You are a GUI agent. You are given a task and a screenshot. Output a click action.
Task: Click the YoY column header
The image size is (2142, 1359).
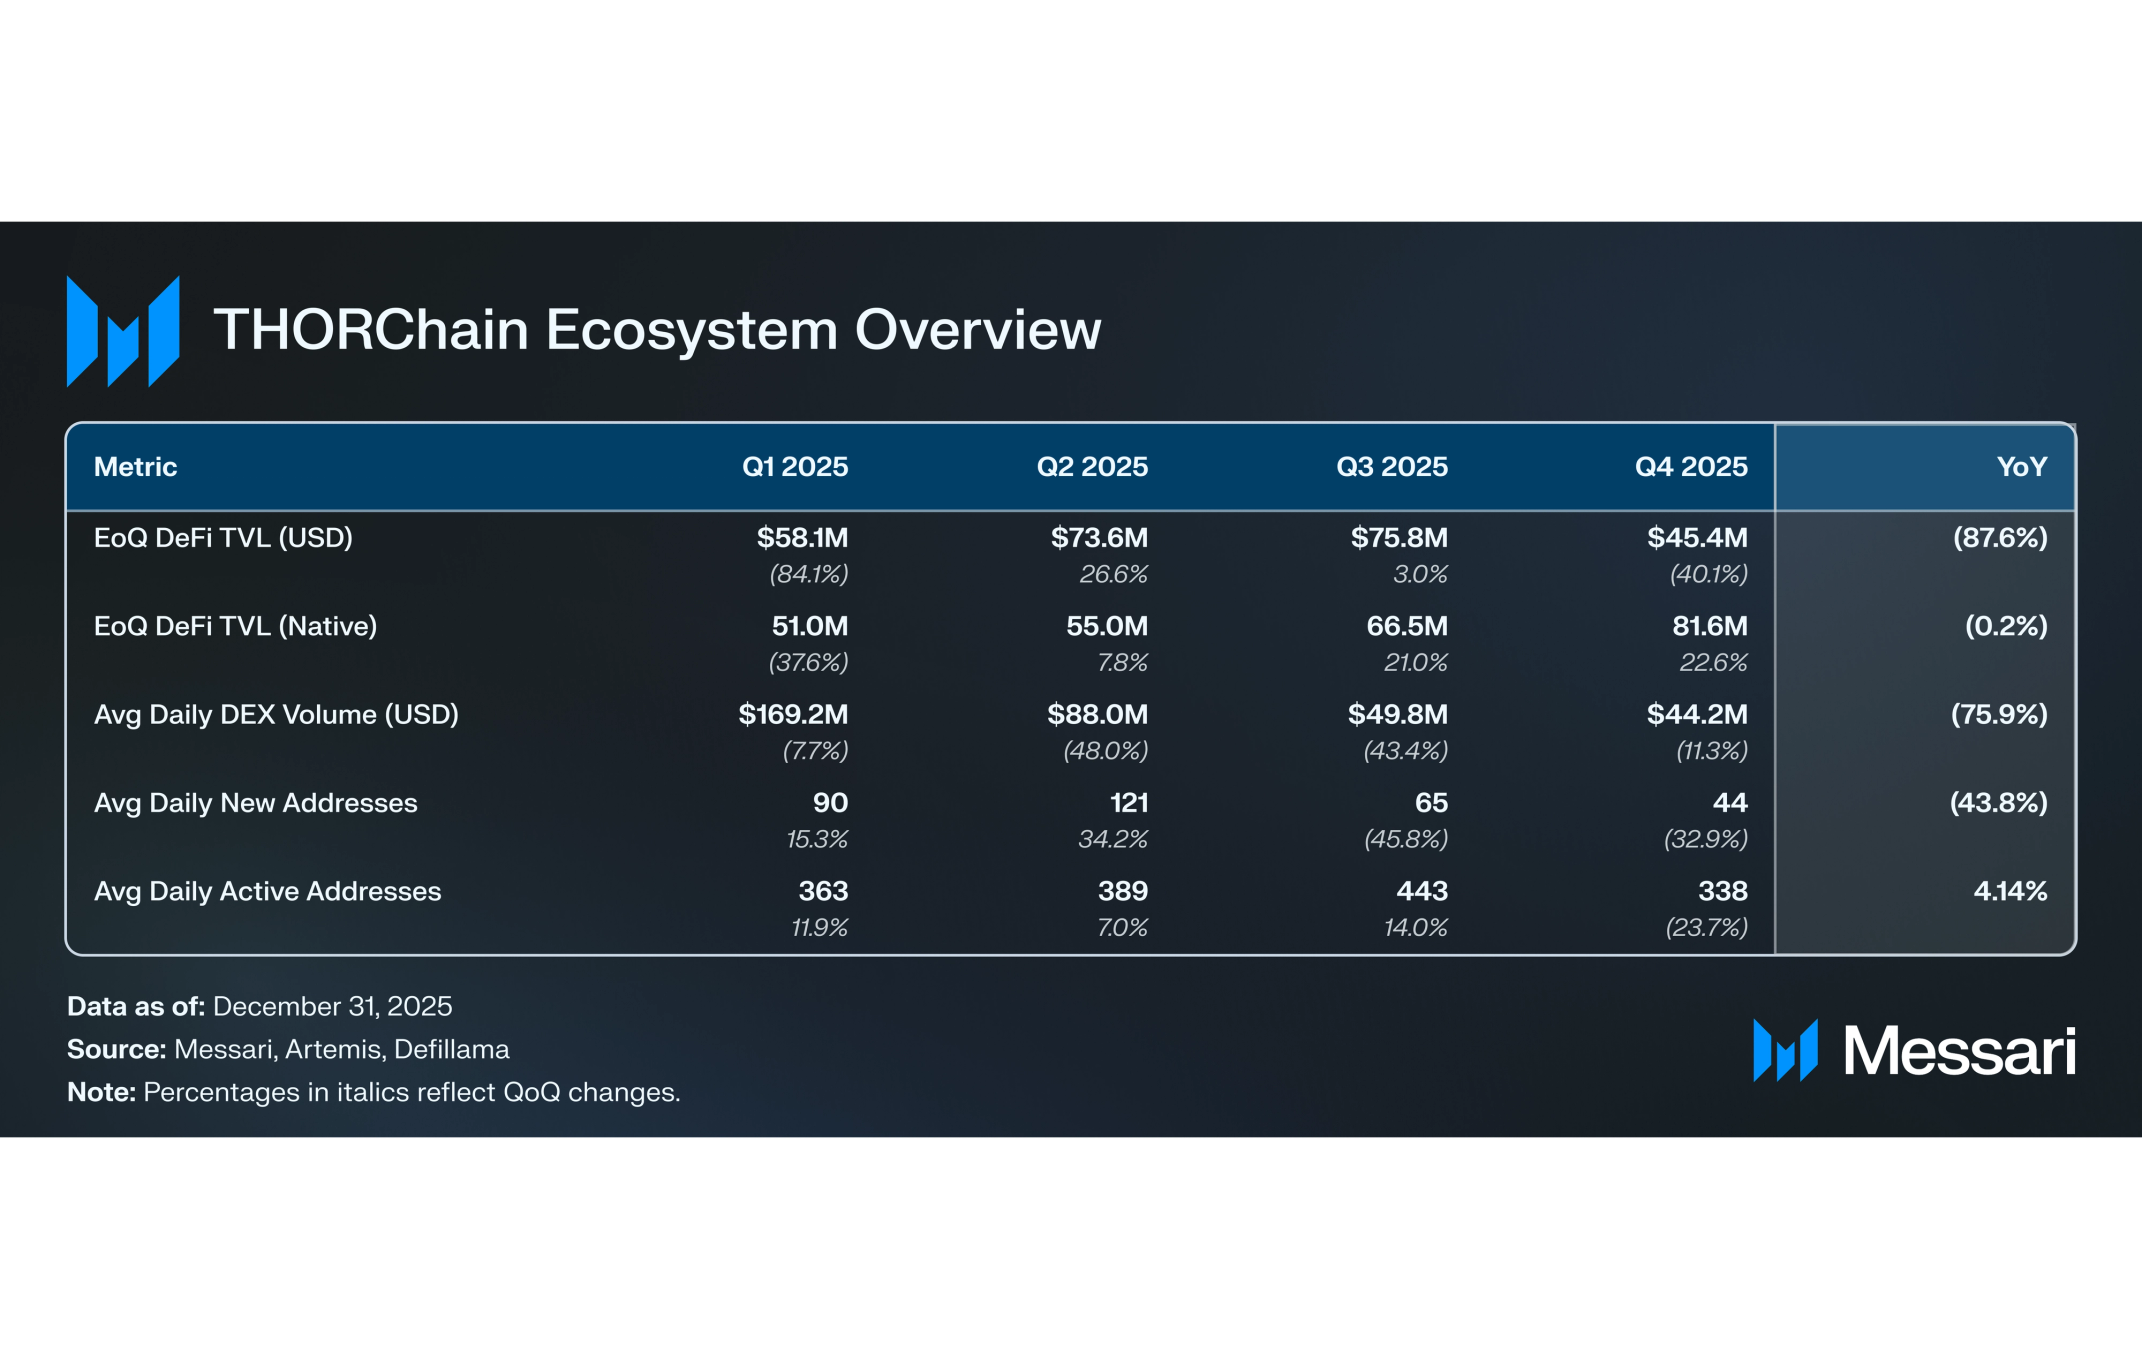(2021, 467)
